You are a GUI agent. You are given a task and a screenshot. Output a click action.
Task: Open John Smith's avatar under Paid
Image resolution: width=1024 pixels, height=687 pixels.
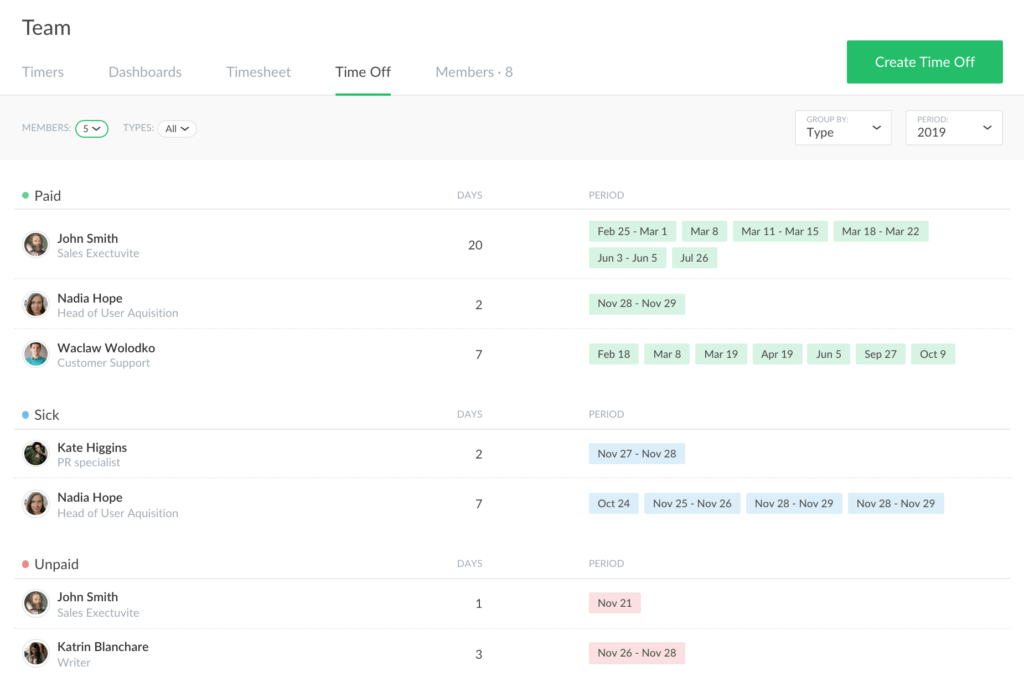click(x=36, y=244)
